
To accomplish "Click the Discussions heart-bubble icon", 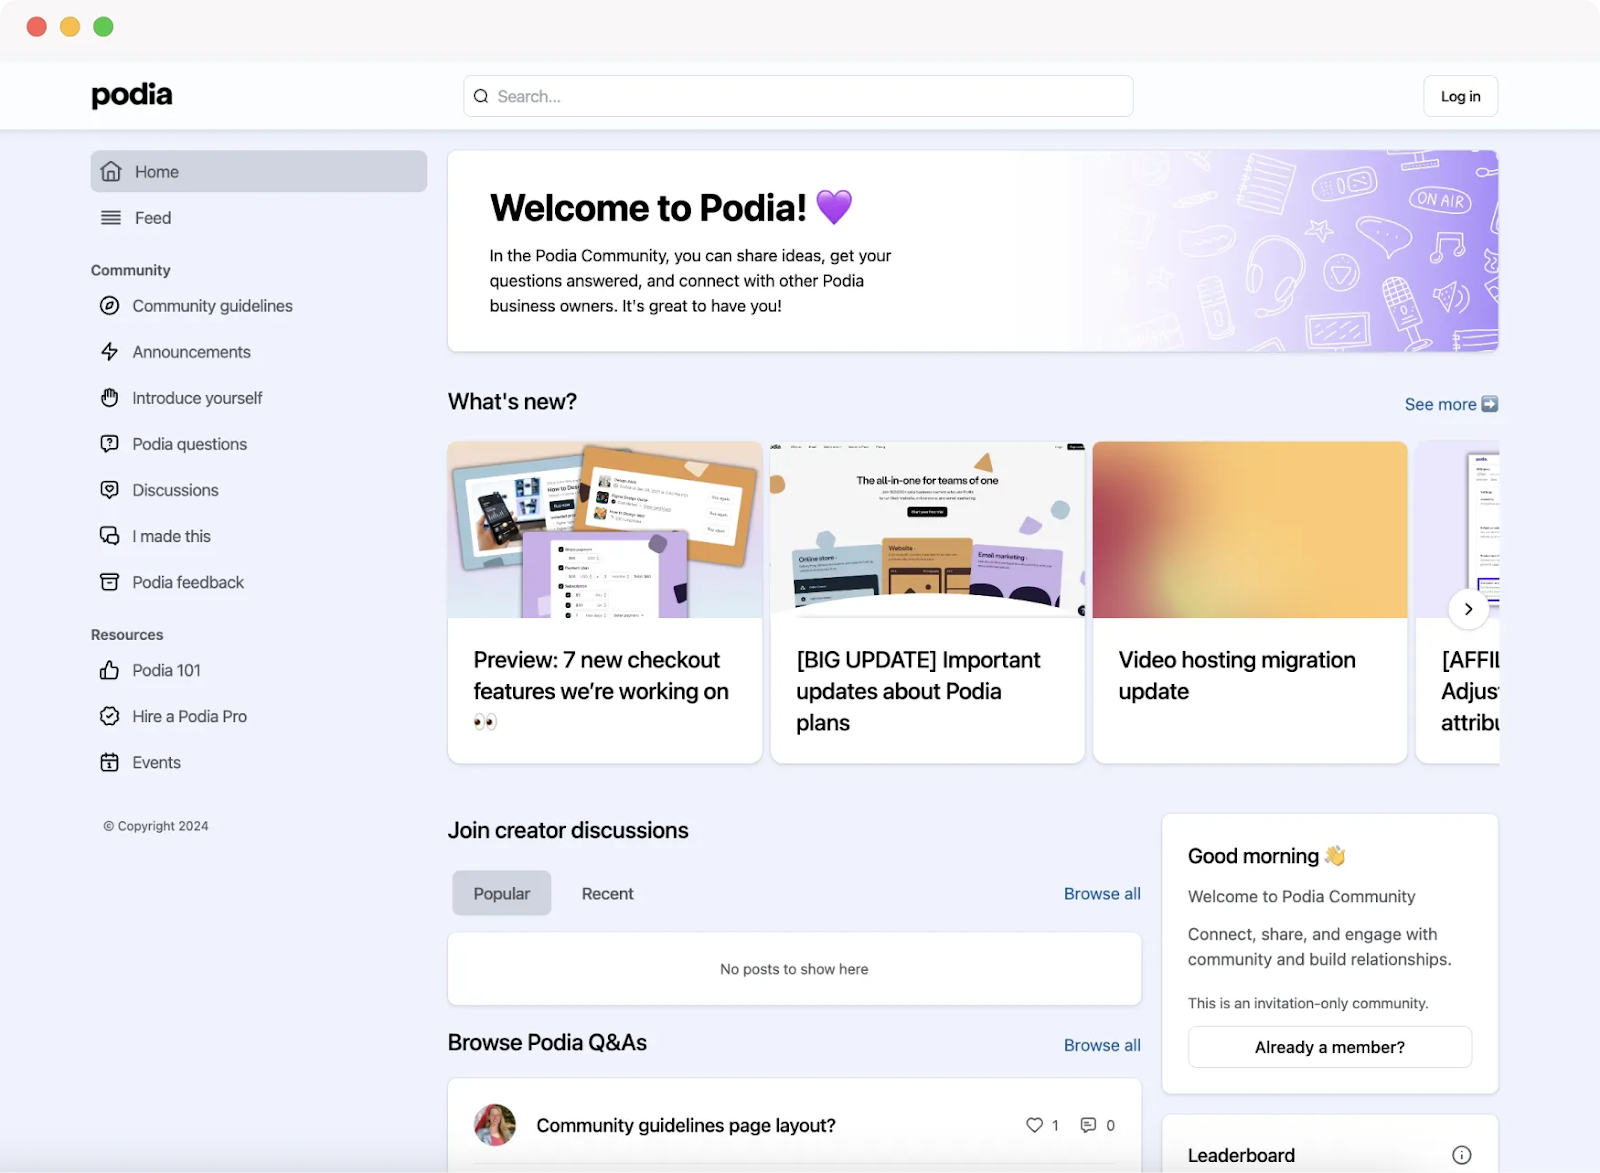I will [110, 490].
